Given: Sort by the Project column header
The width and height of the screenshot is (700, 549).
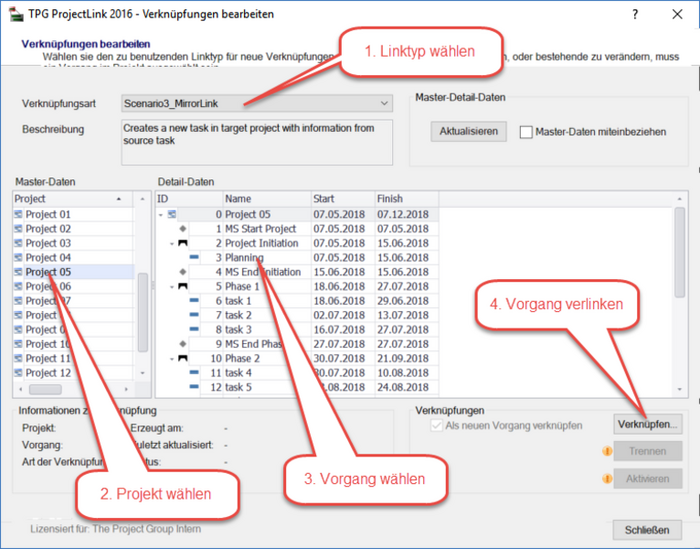Looking at the screenshot, I should tap(73, 199).
